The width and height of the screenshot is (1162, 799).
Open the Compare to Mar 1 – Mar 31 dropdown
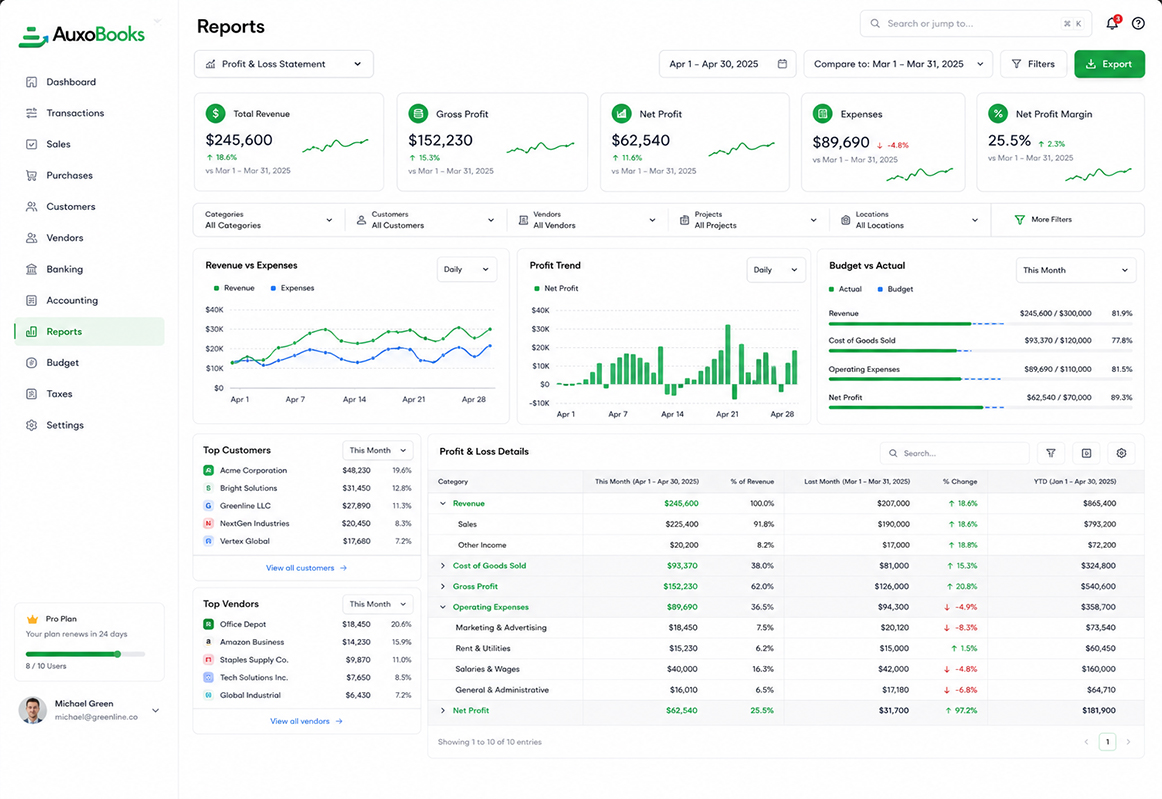pyautogui.click(x=898, y=64)
